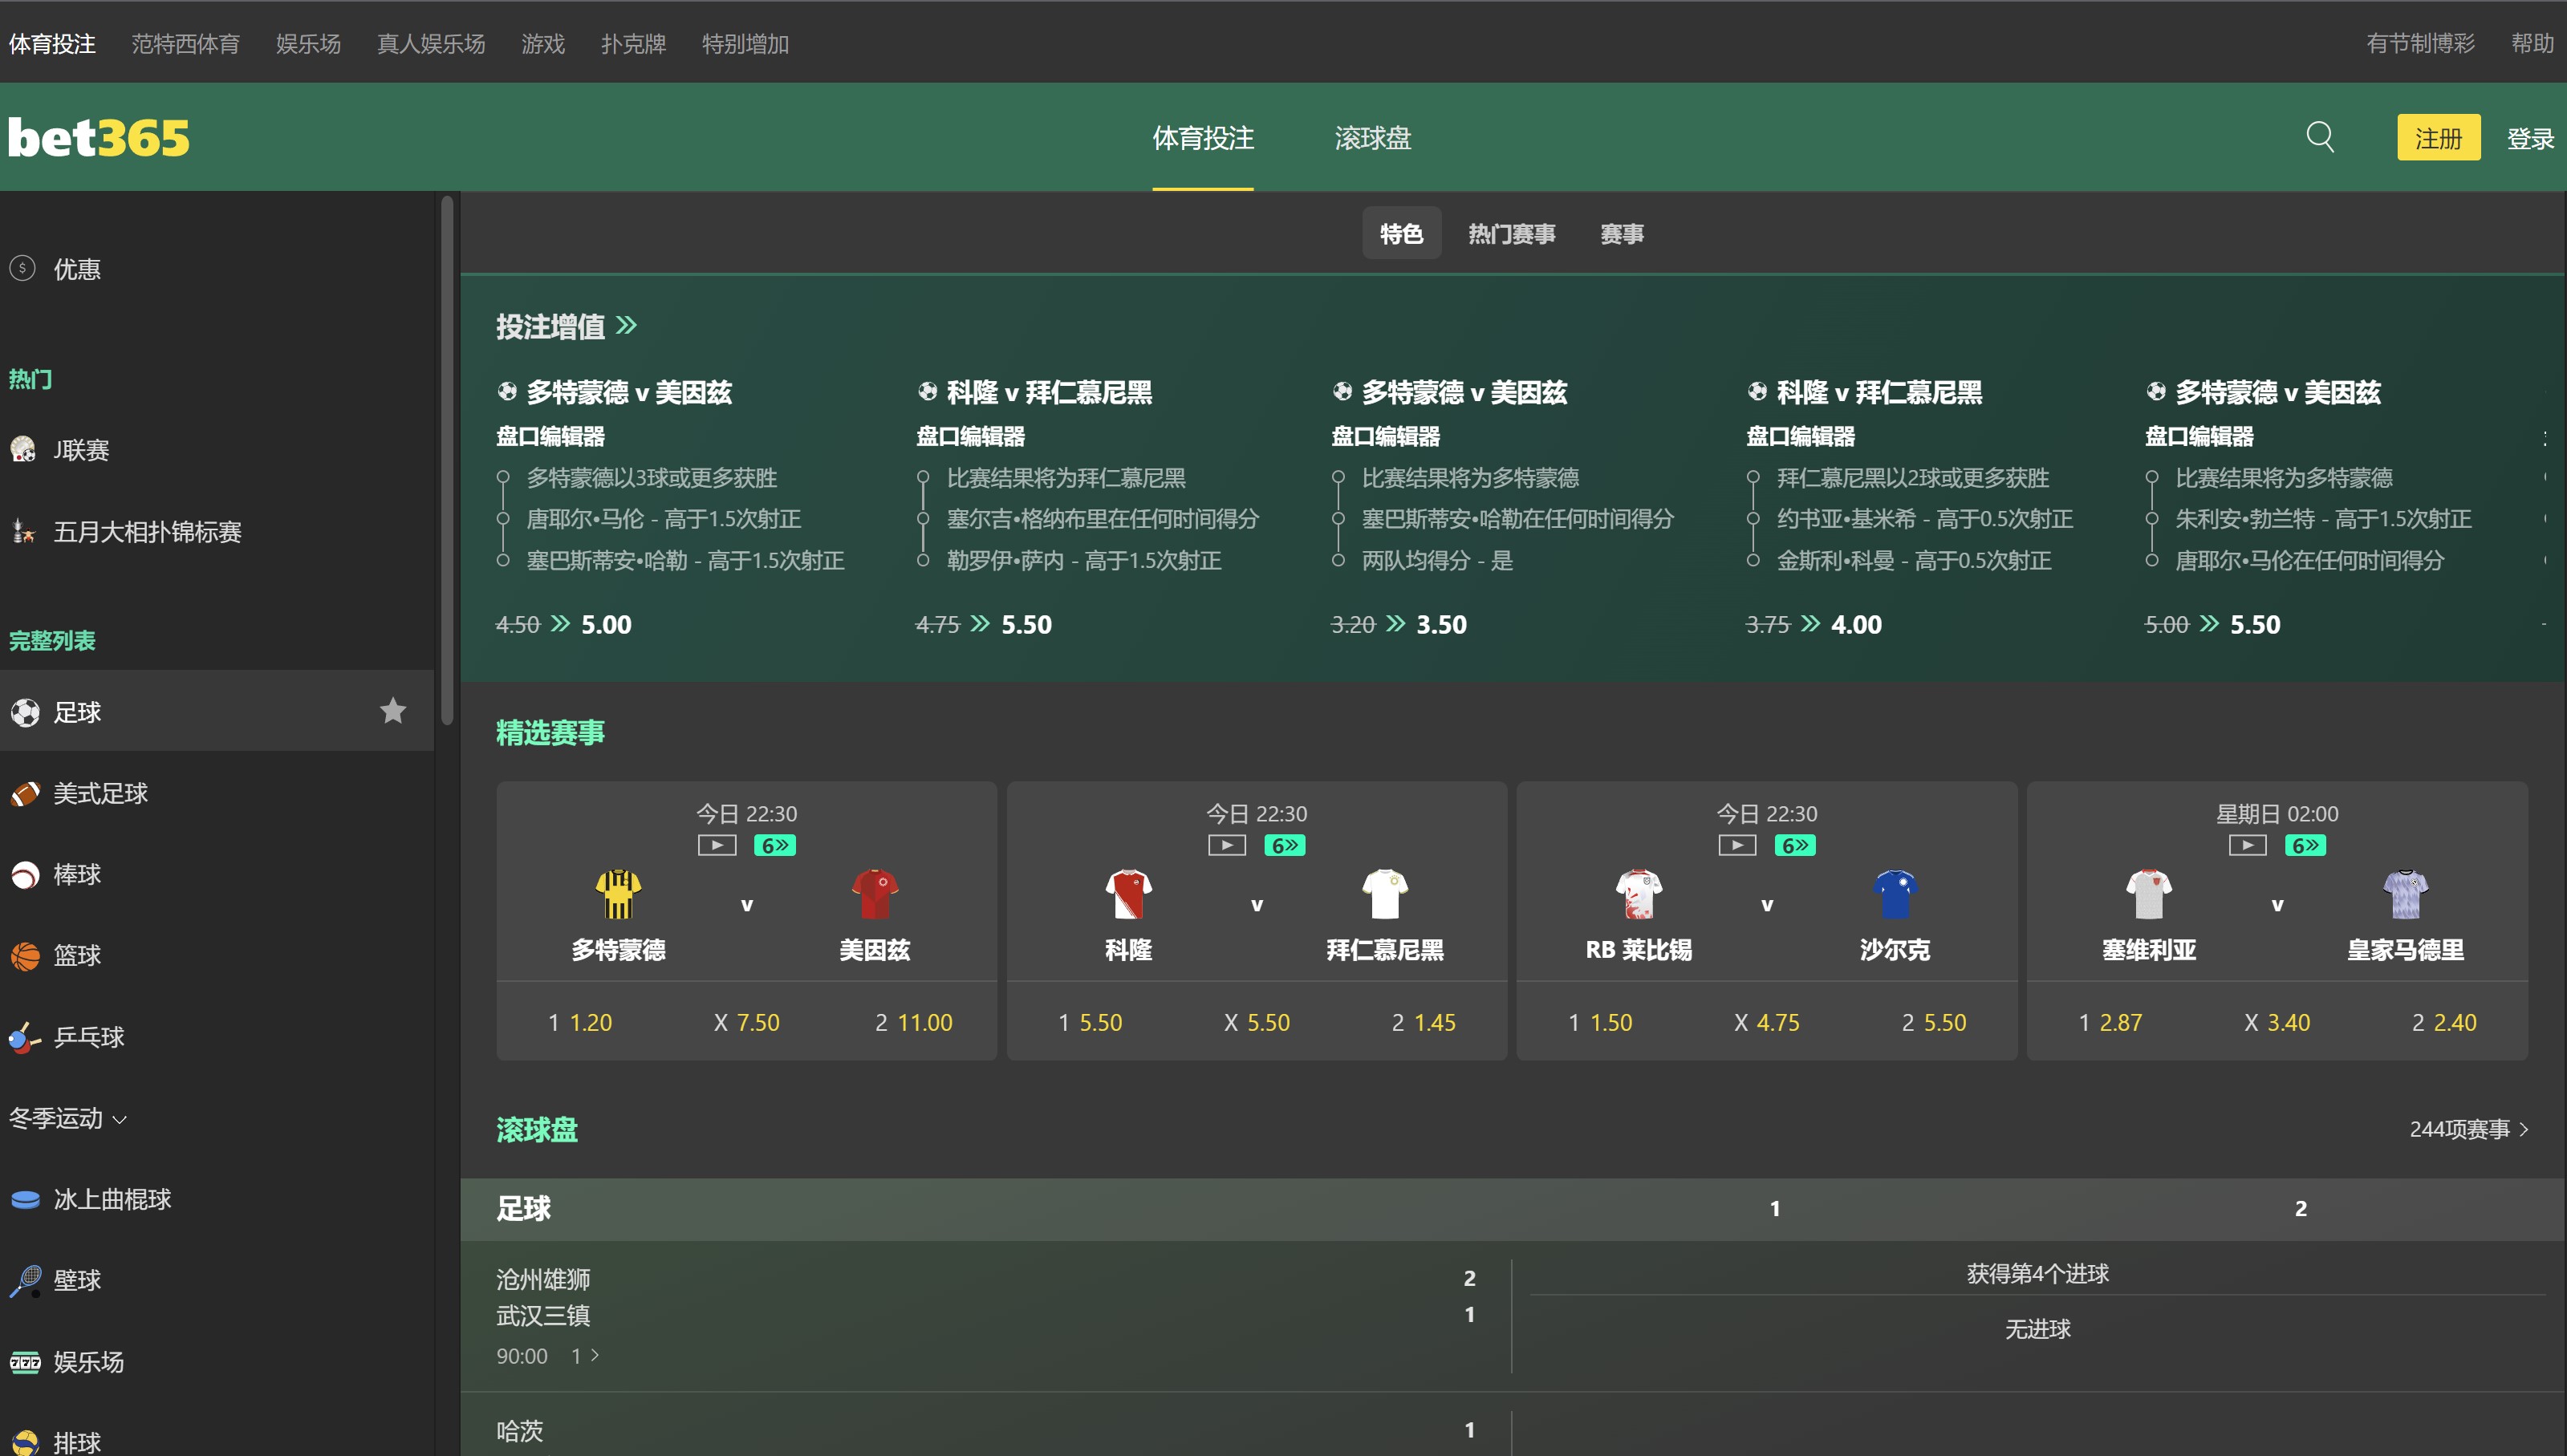Click live stream icon for 多特蒙德 v 美因兹

click(717, 845)
